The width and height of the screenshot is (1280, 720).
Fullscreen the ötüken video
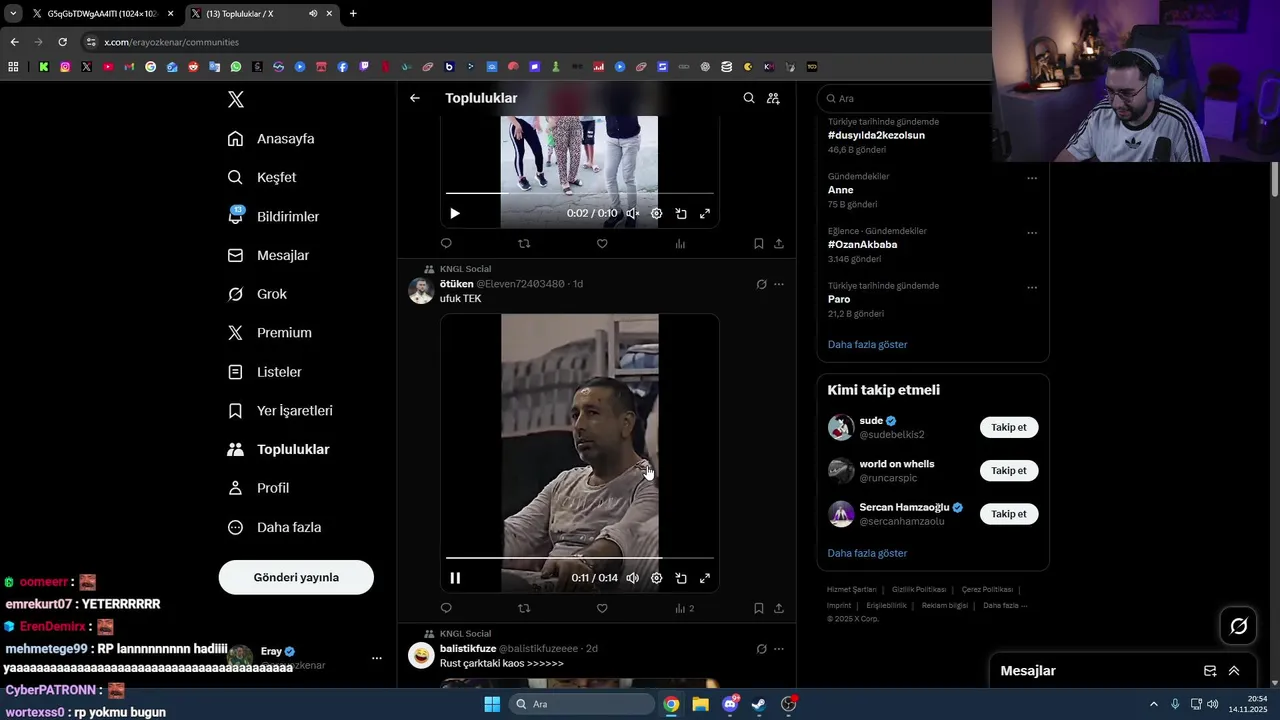[x=705, y=578]
